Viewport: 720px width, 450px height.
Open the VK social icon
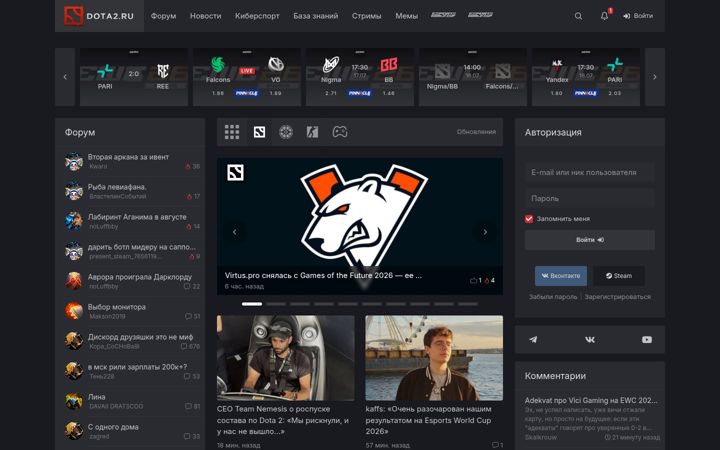pyautogui.click(x=590, y=340)
